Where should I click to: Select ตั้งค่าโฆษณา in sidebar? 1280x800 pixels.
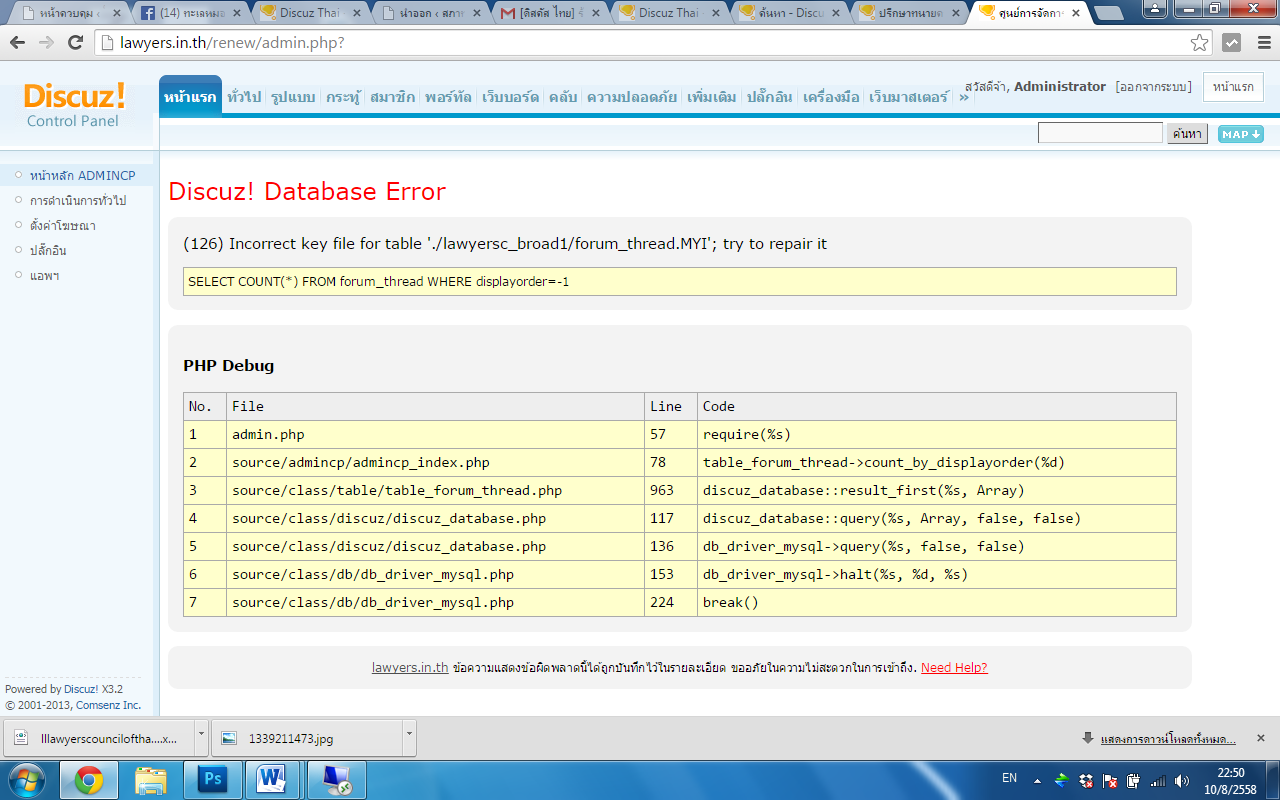tap(63, 226)
